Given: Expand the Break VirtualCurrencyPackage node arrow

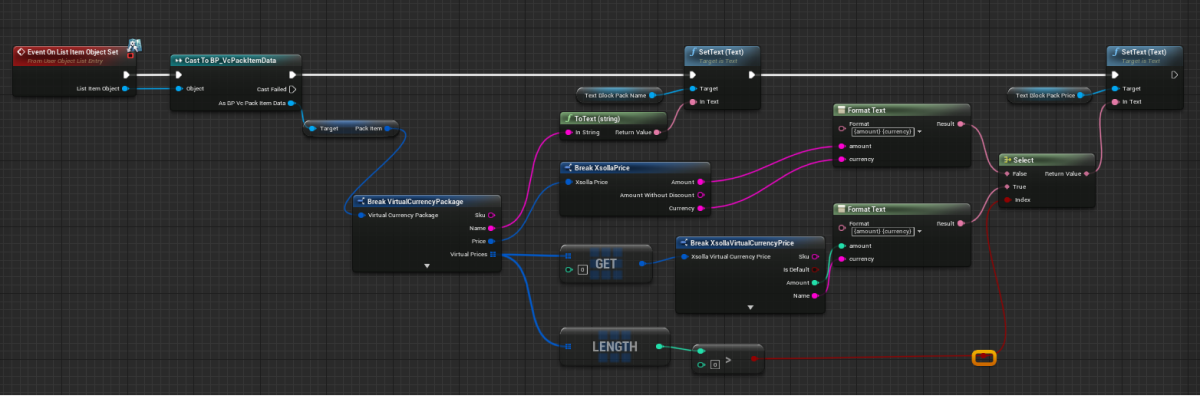Looking at the screenshot, I should [427, 266].
